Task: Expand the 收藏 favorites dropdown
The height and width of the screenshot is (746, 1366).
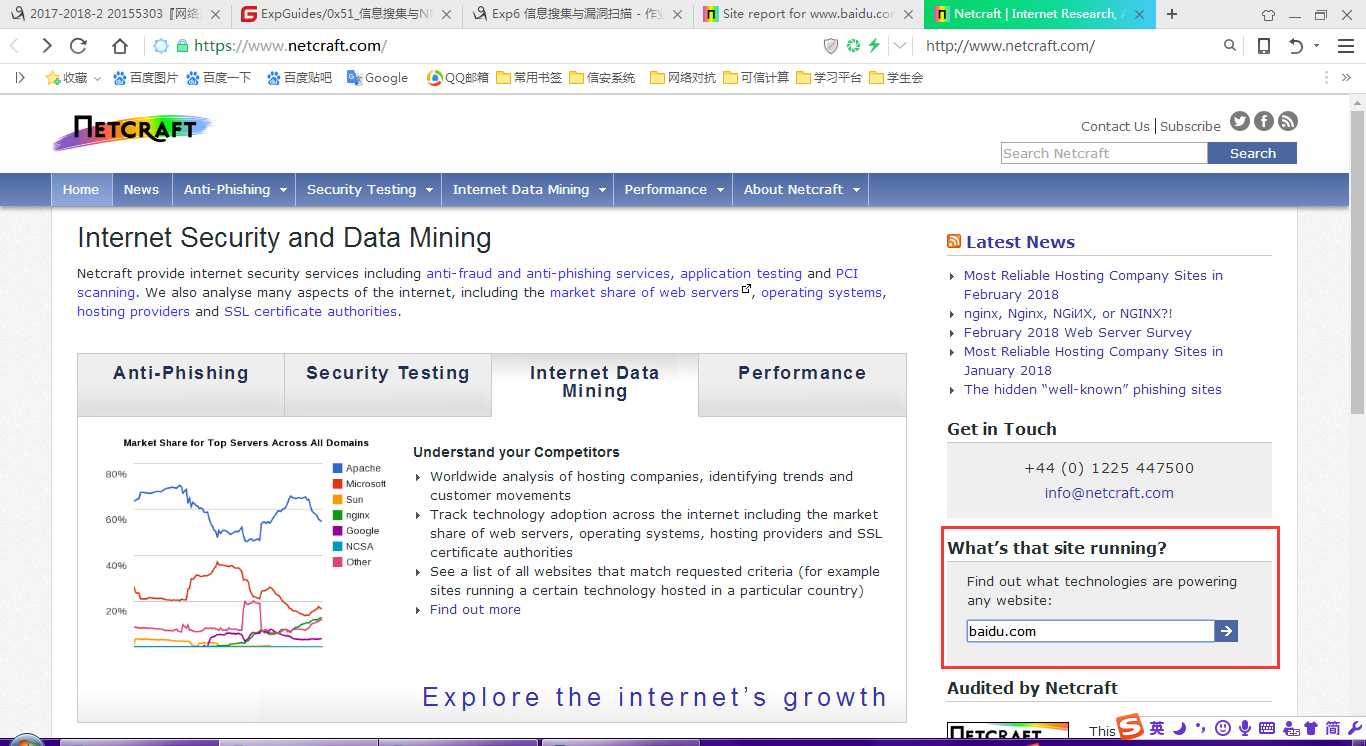Action: tap(97, 78)
